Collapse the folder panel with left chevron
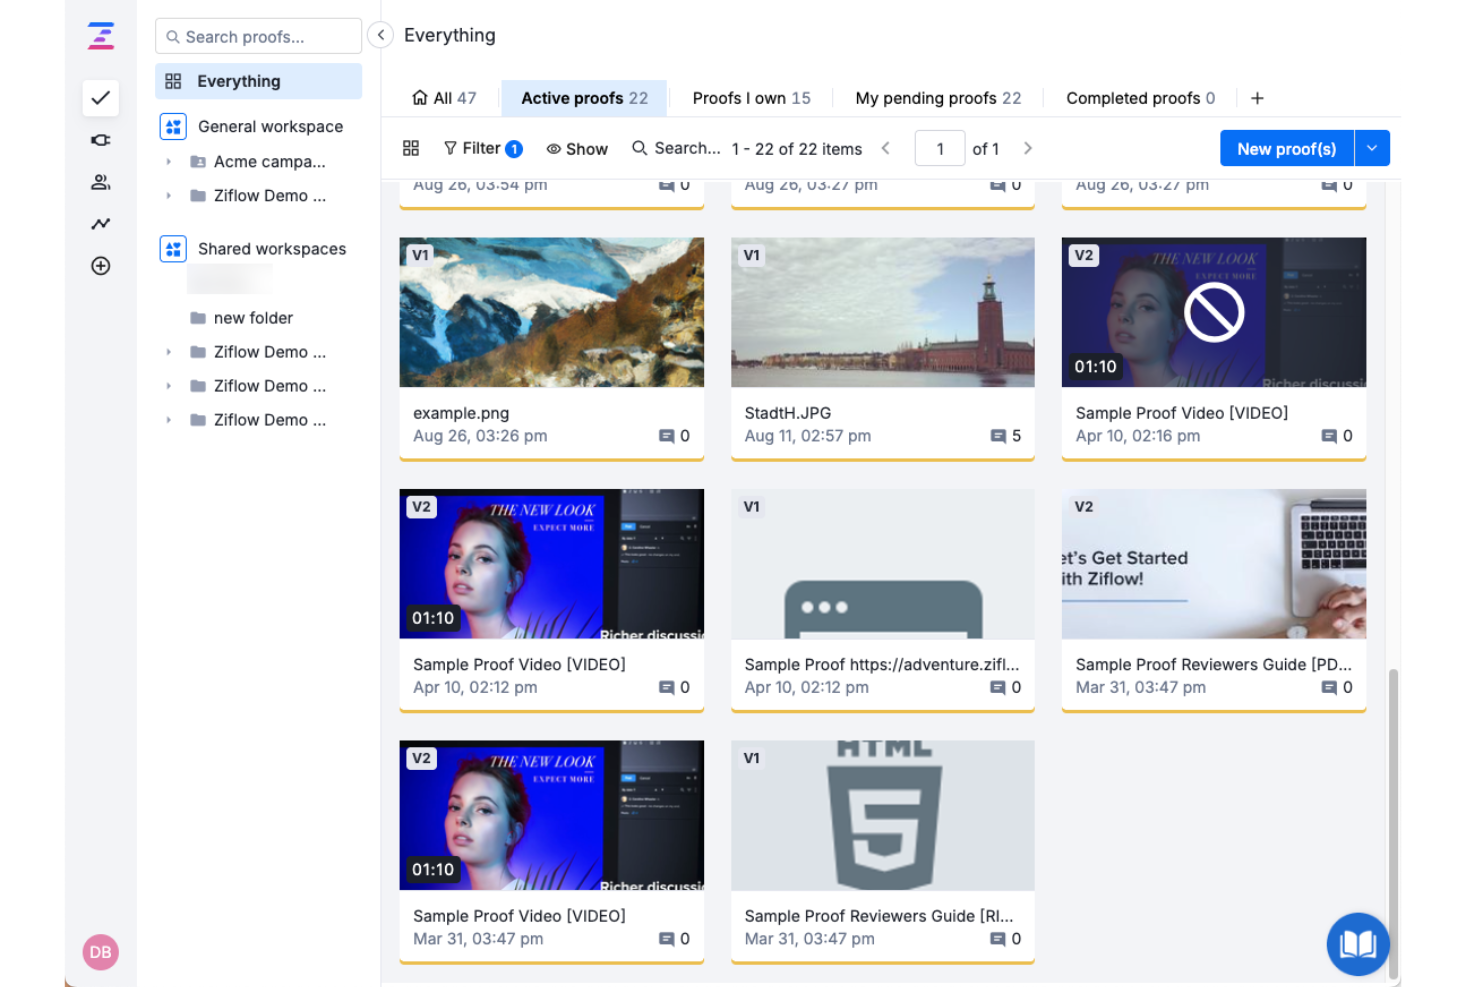Screen dimensions: 1480x987 coord(380,34)
